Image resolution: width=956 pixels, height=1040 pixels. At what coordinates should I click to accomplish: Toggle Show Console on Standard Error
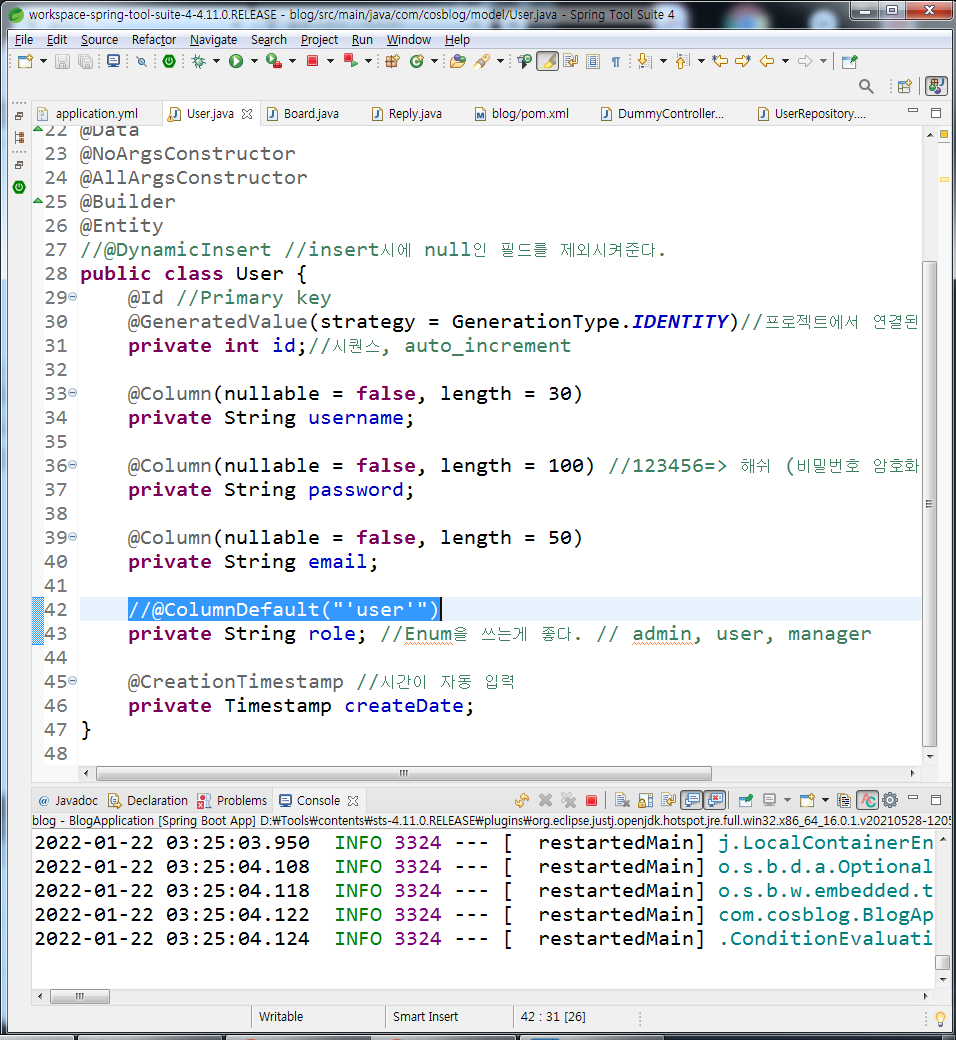[716, 801]
